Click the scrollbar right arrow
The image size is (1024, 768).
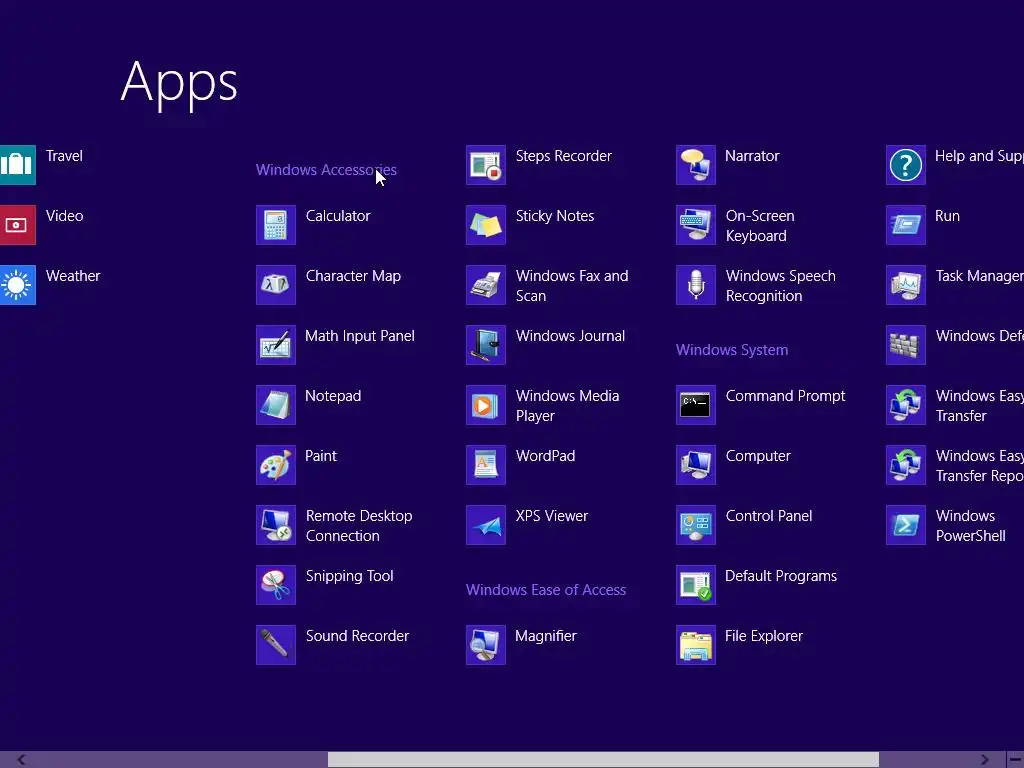point(984,760)
